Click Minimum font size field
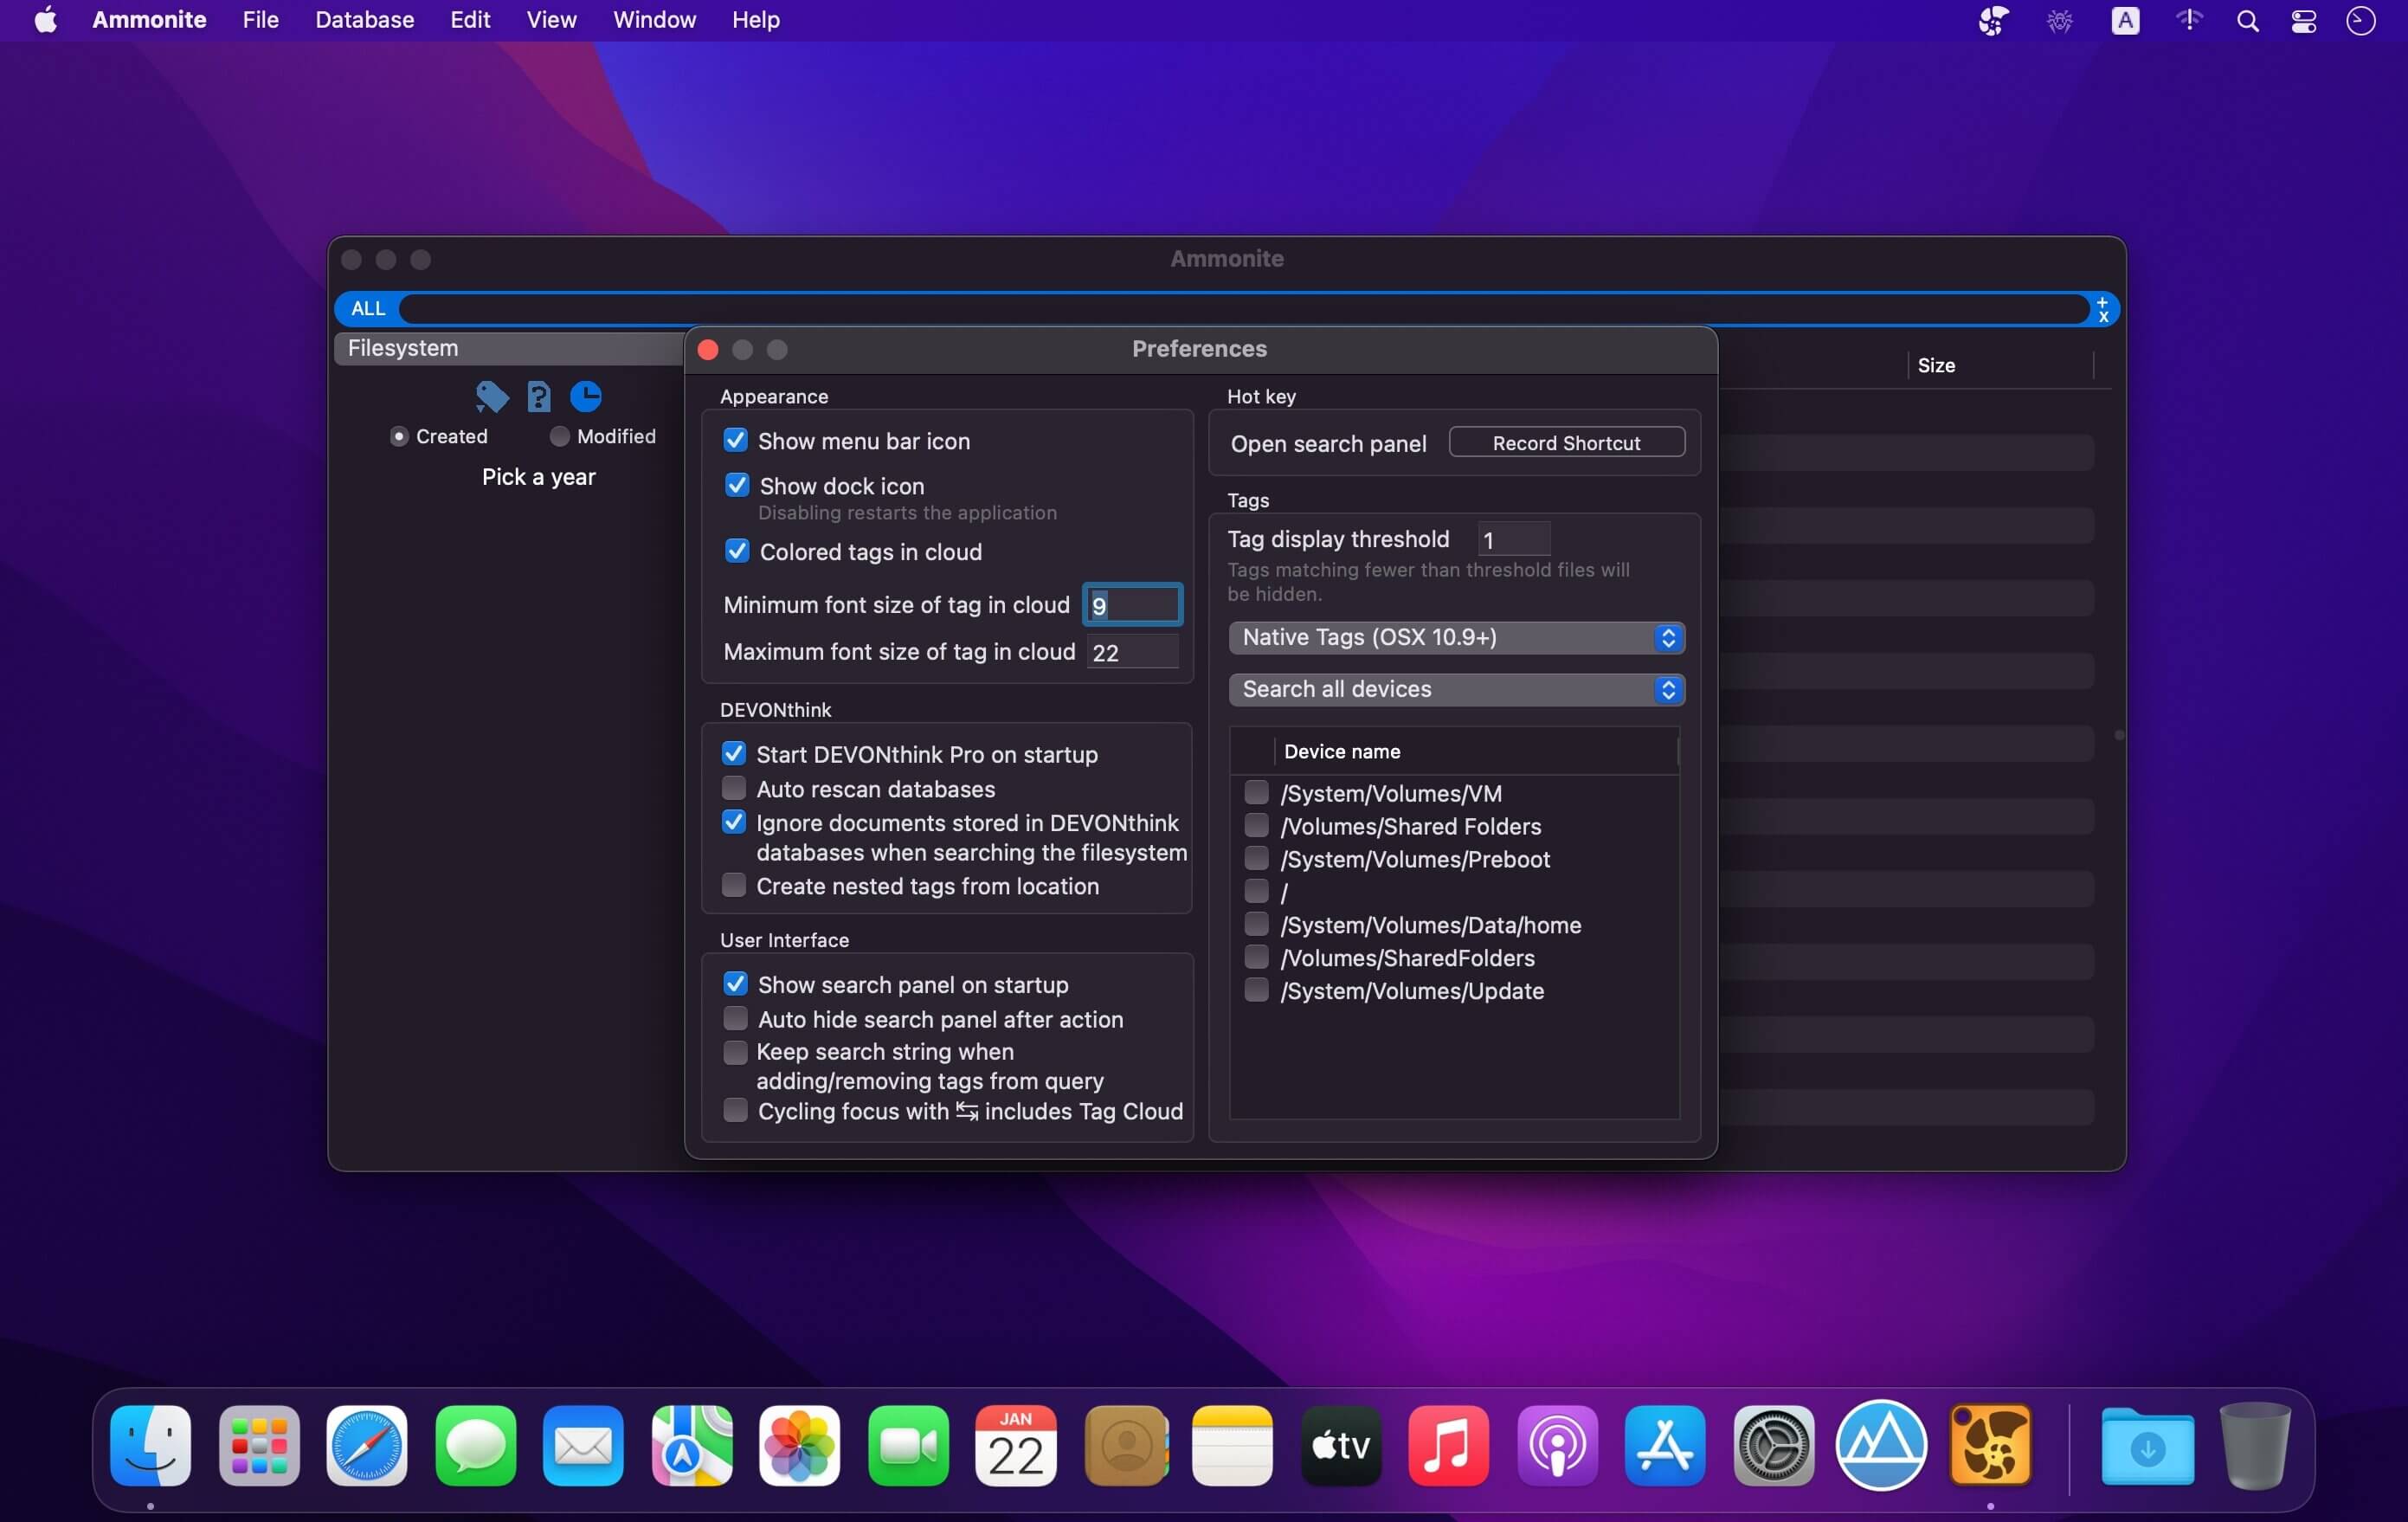The width and height of the screenshot is (2408, 1522). 1133,604
